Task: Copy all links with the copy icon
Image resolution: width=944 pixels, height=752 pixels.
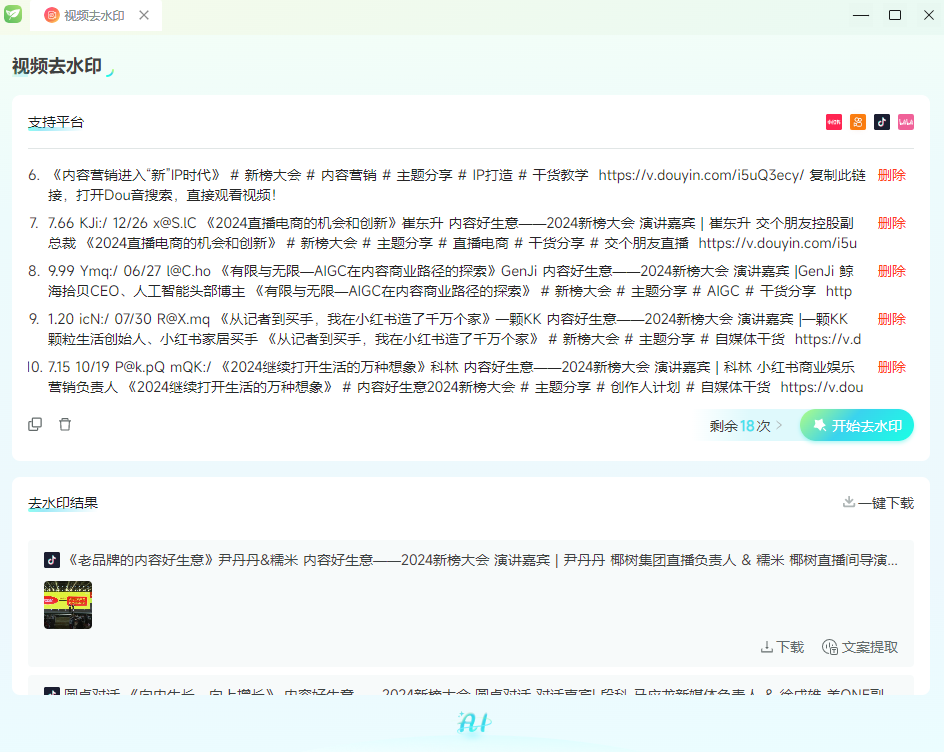Action: [35, 424]
